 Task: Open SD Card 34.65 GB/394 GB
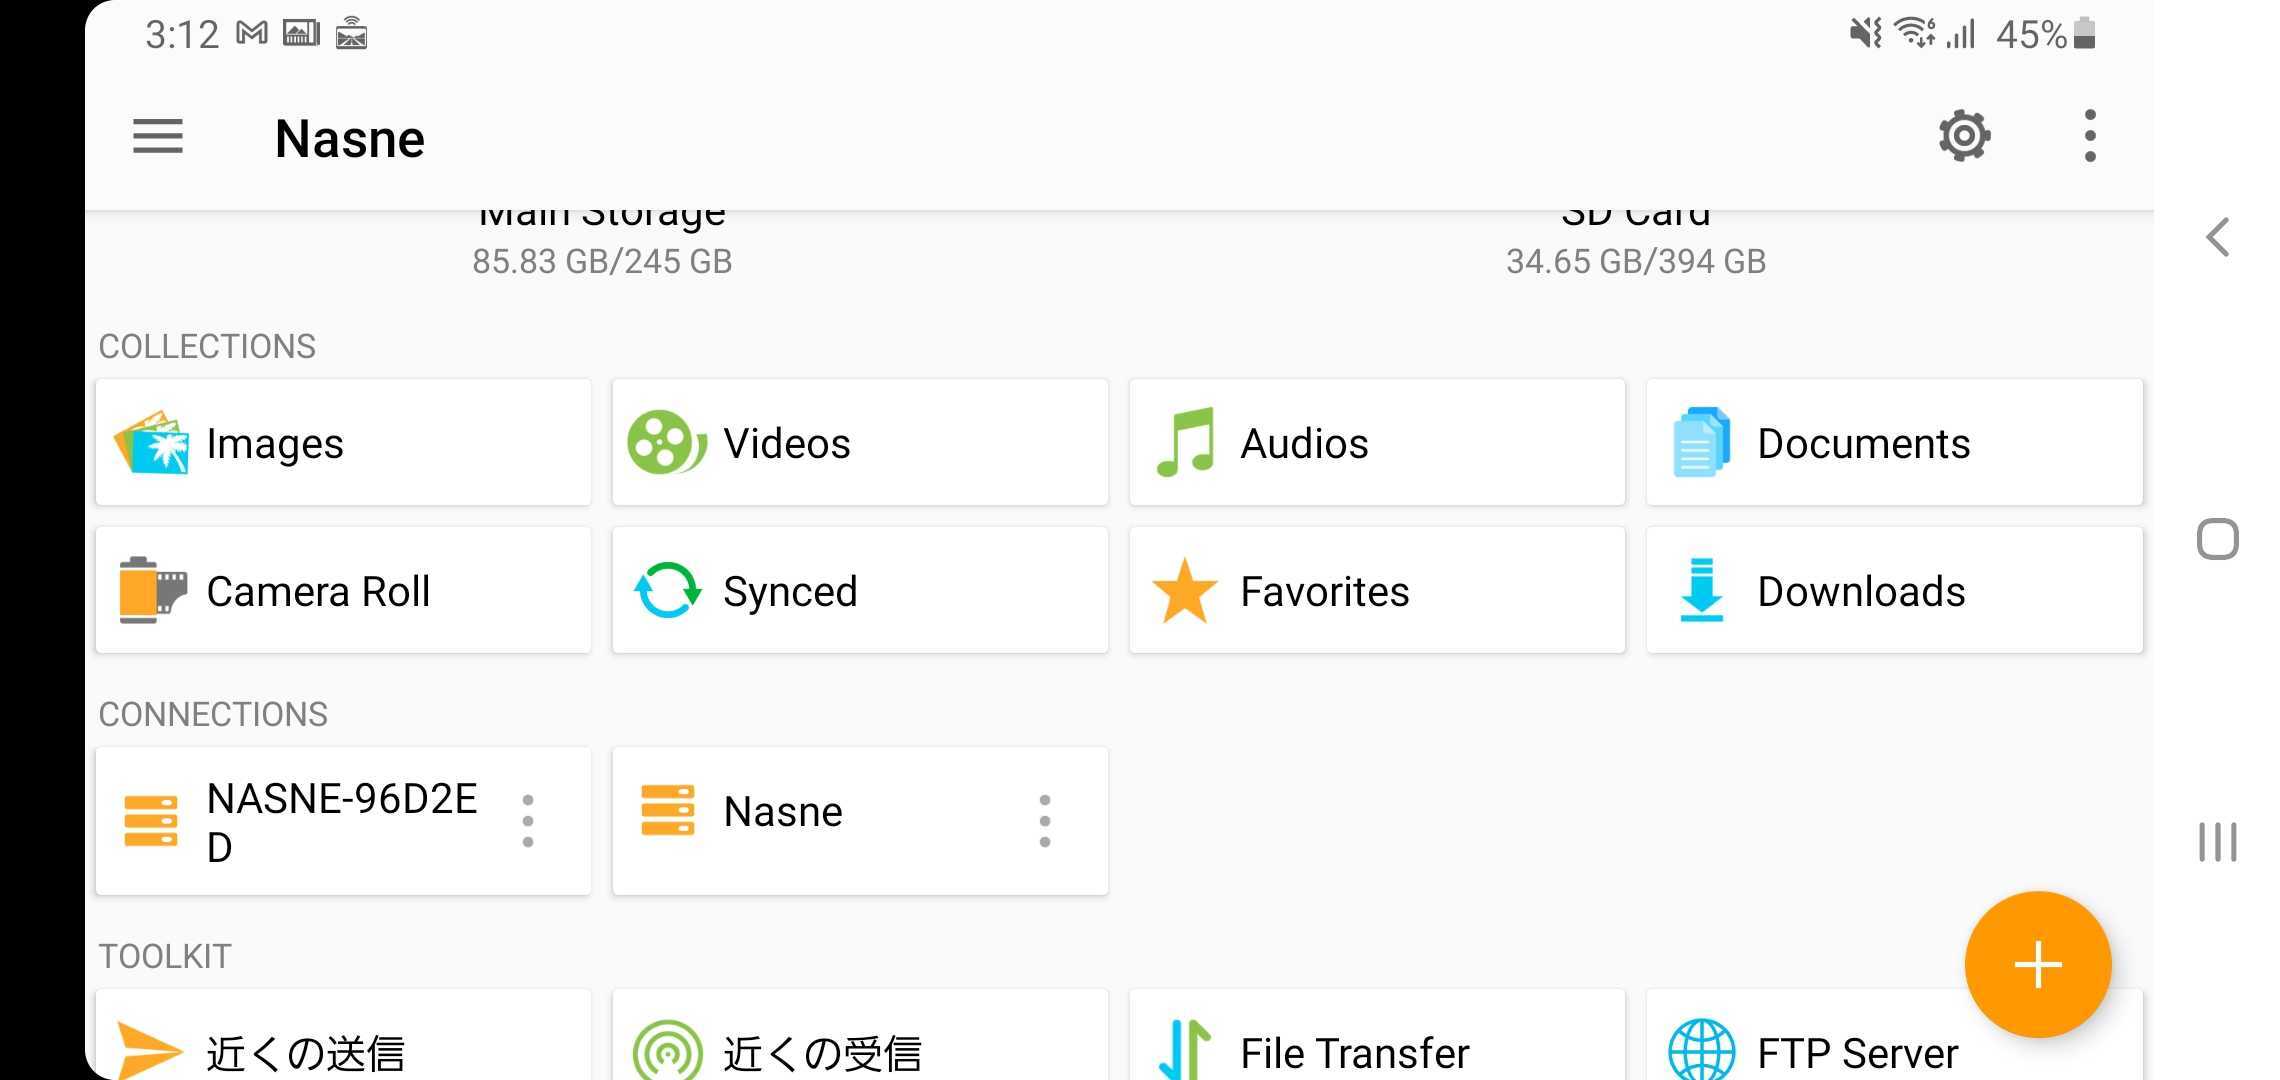(x=1636, y=245)
